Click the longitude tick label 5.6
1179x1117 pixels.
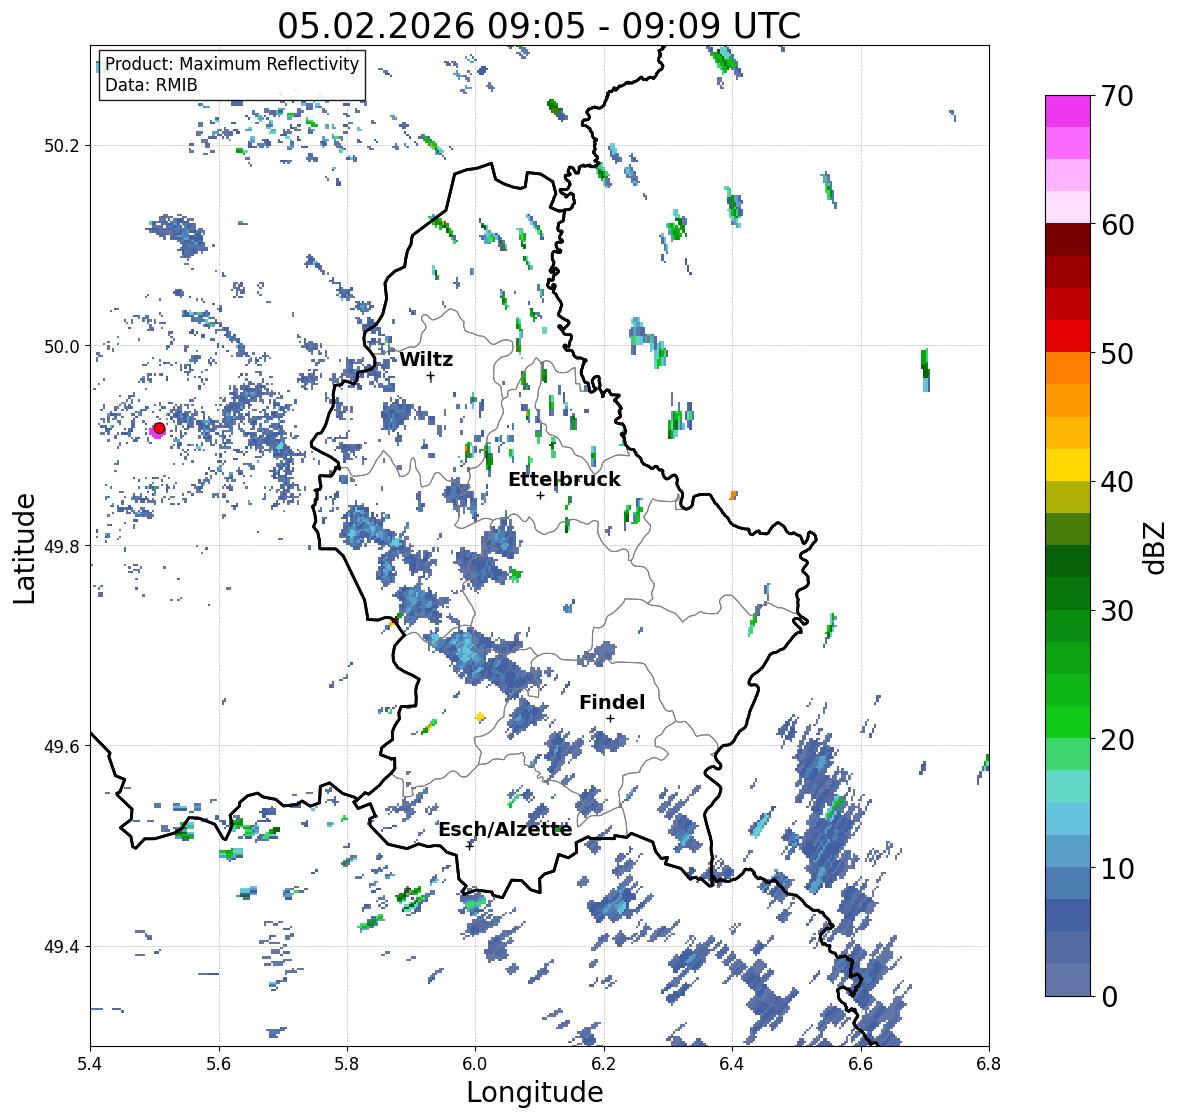click(x=219, y=1063)
